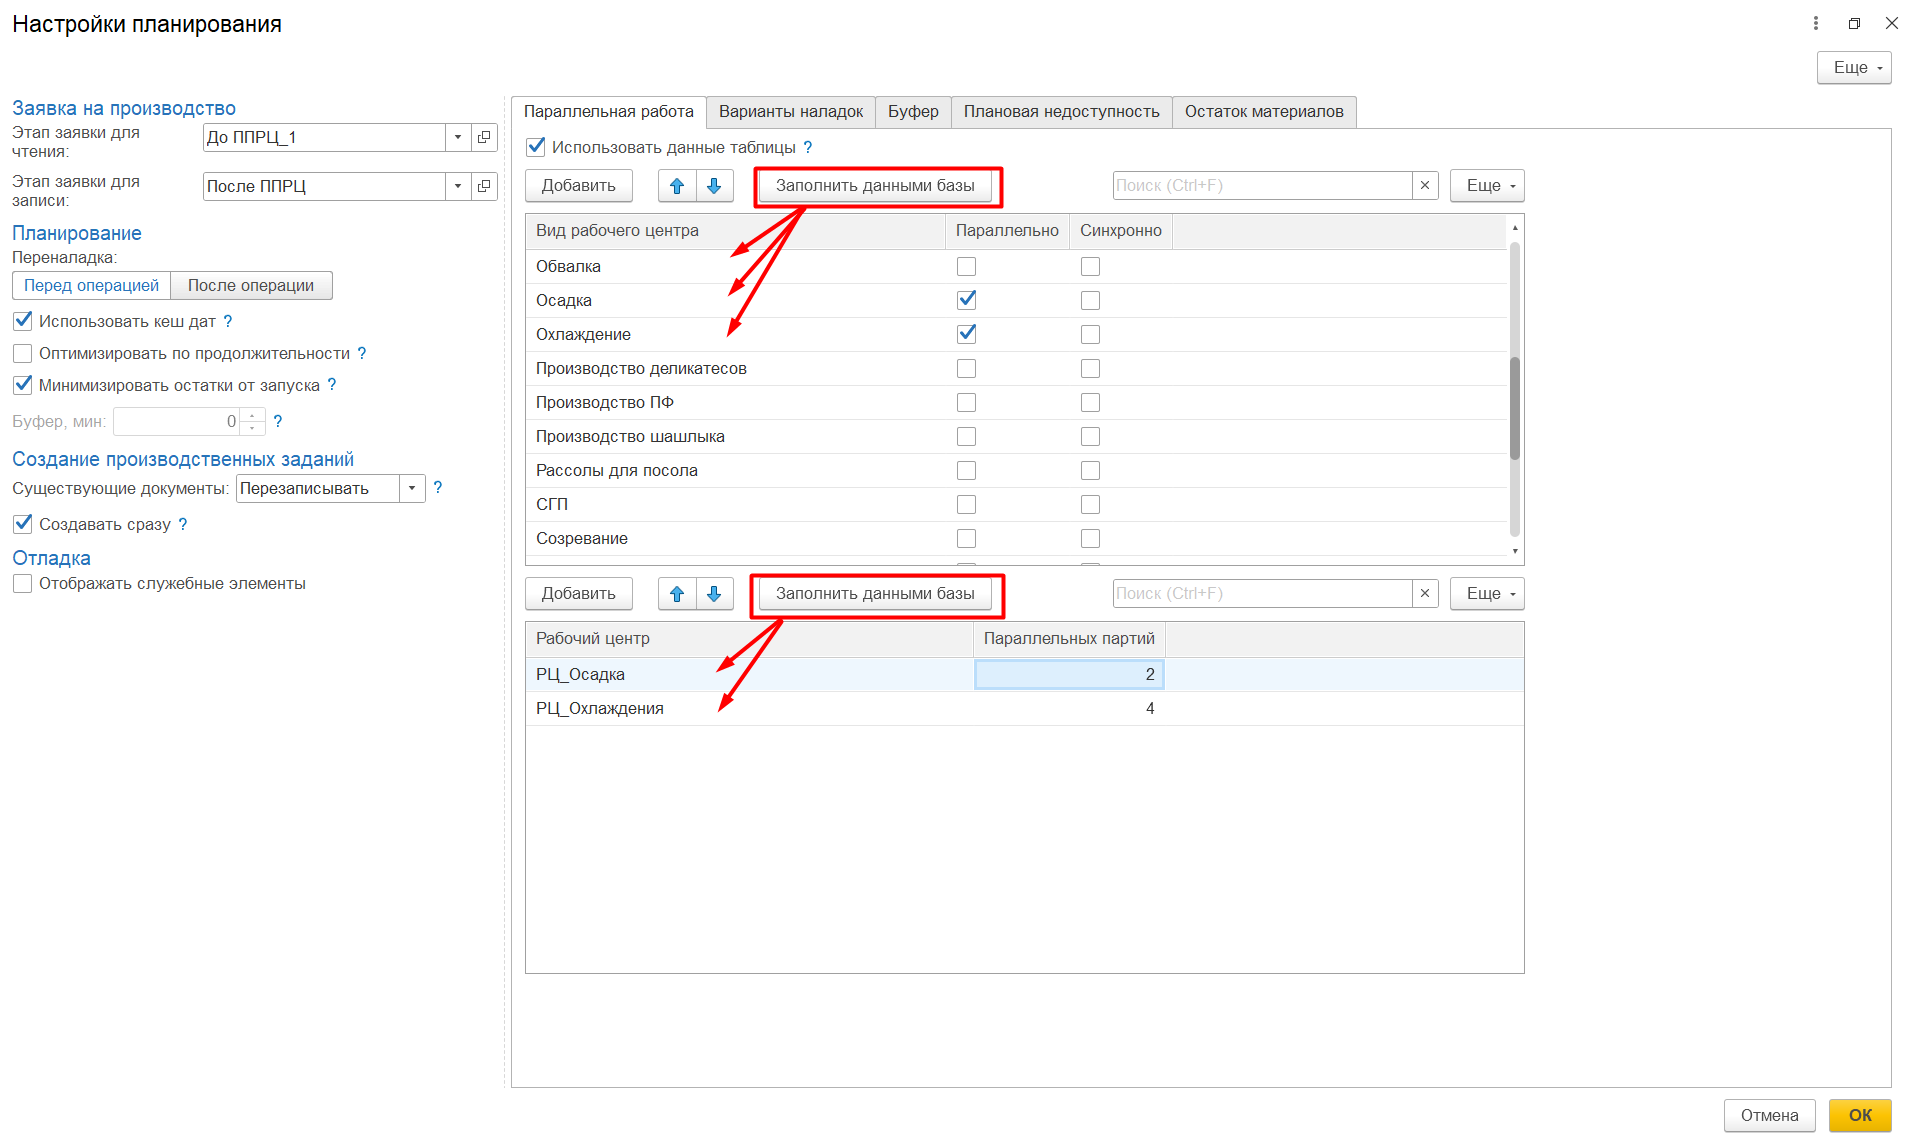The height and width of the screenshot is (1143, 1910).
Task: Expand the 'Этап заявки для чтения' dropdown
Action: coord(458,138)
